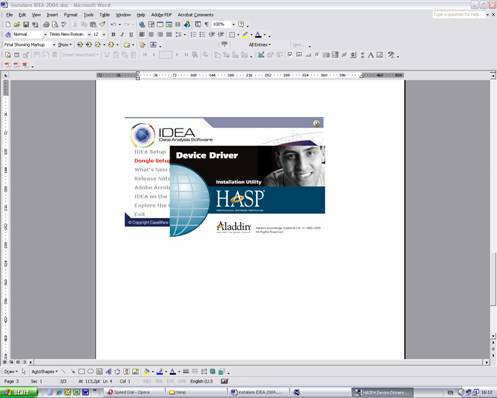Click the numbered list icon
The height and width of the screenshot is (398, 497).
tap(193, 34)
